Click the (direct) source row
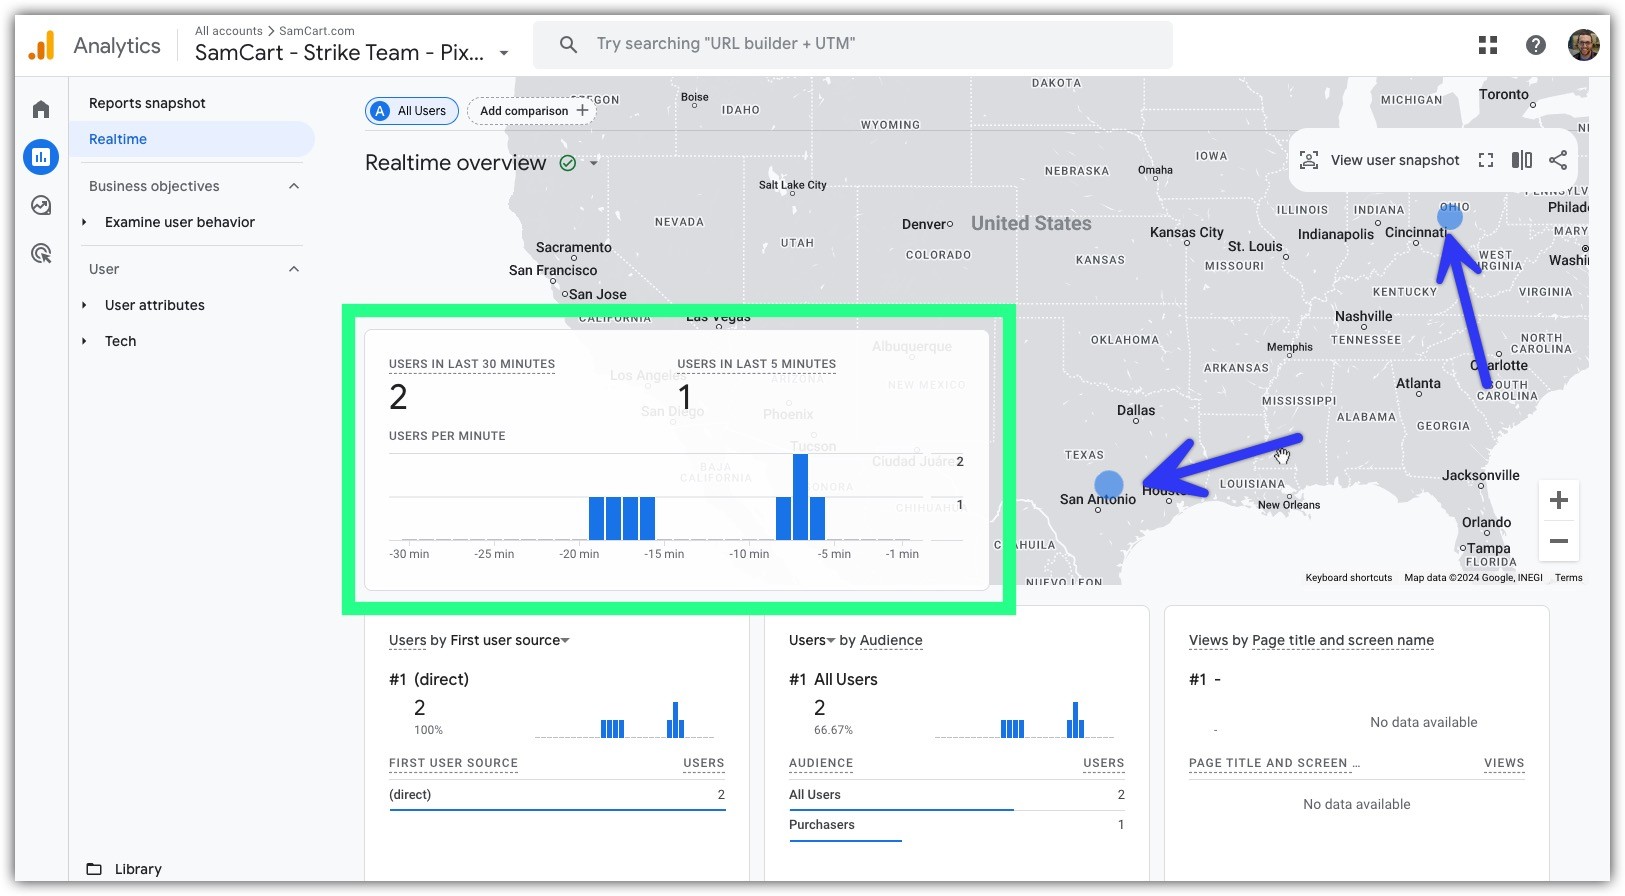Image resolution: width=1625 pixels, height=896 pixels. click(x=557, y=794)
